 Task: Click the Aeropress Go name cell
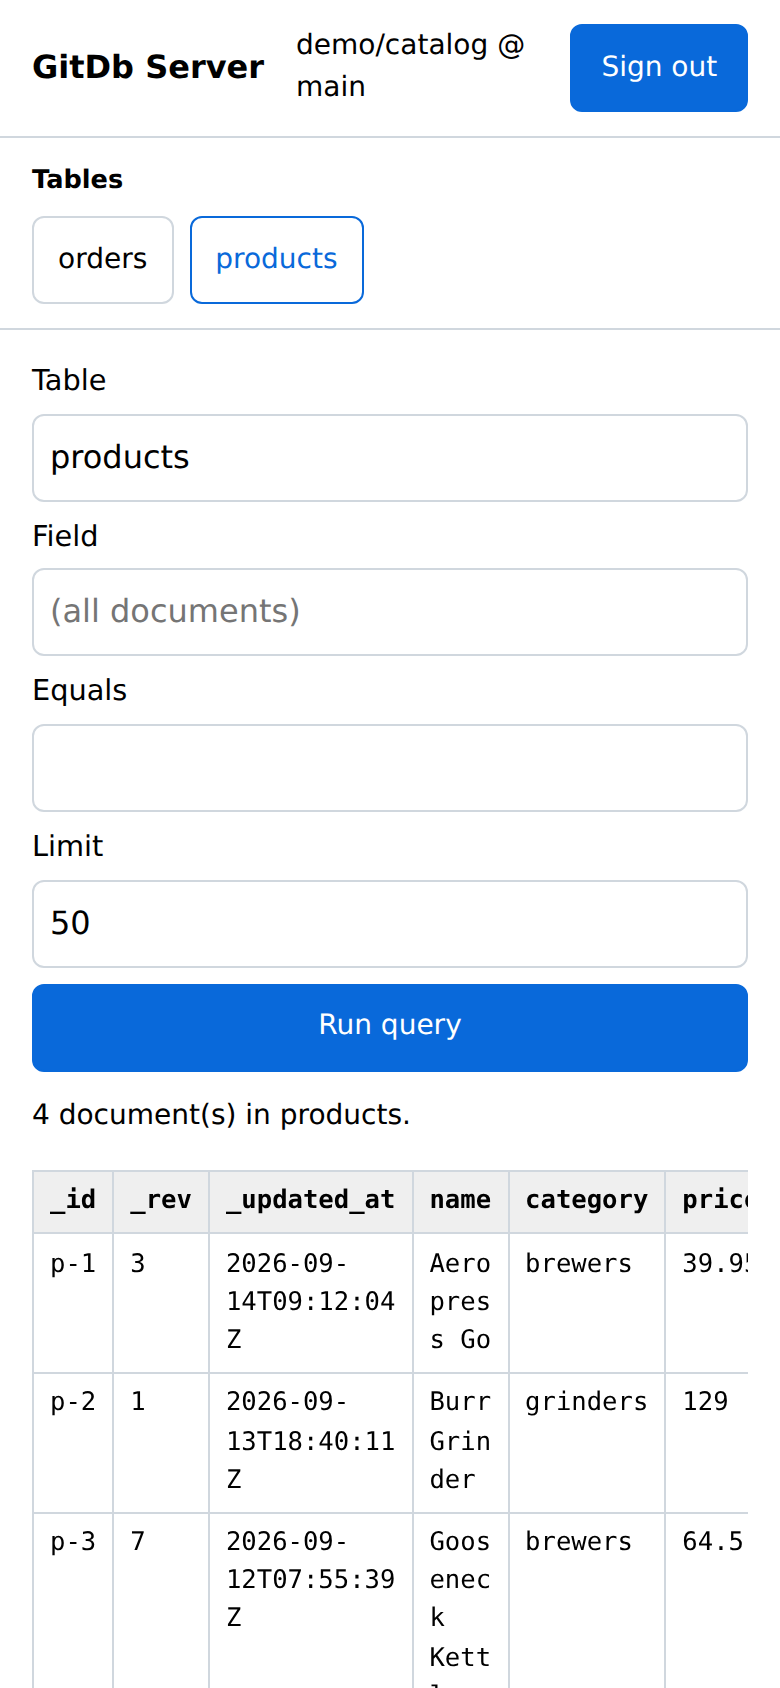point(461,1303)
